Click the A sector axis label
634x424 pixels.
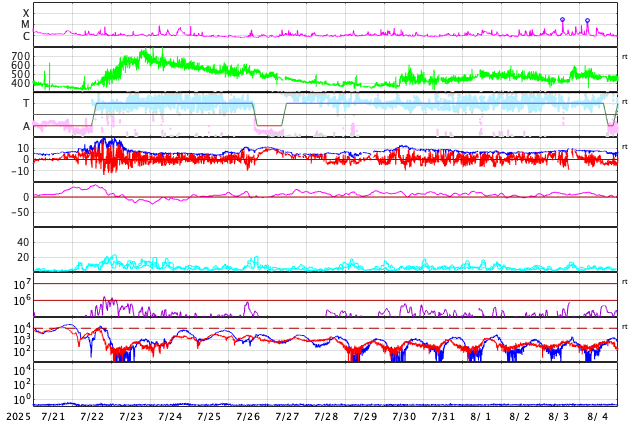[x=26, y=127]
